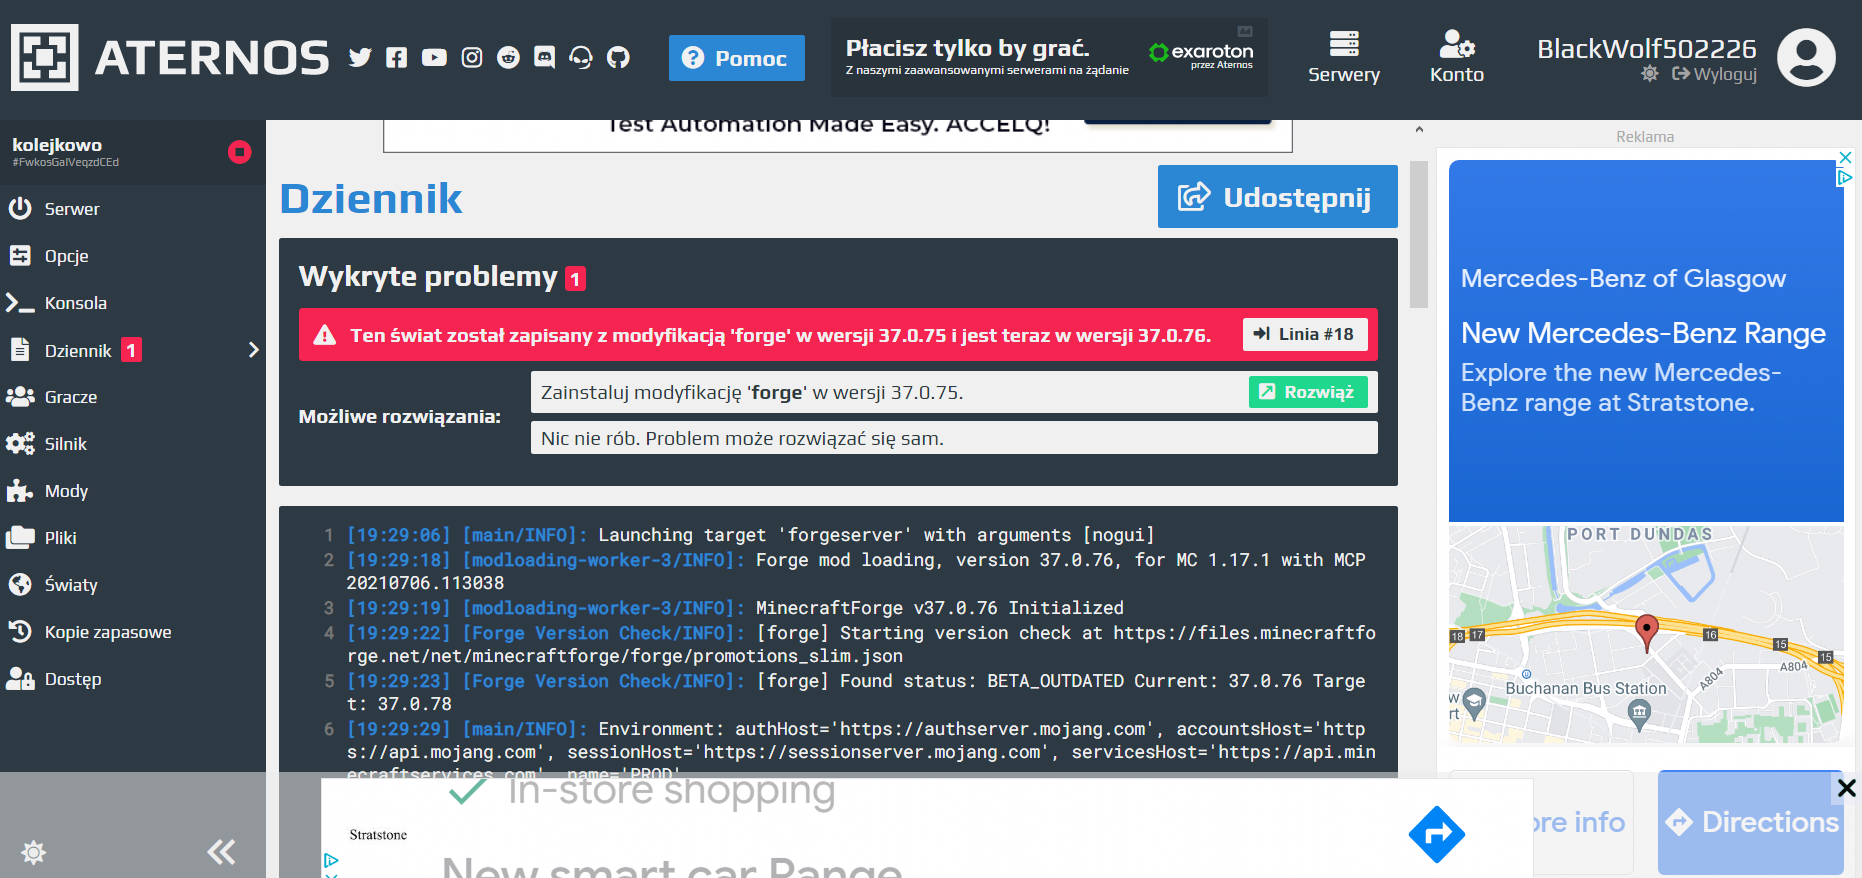Open the Twitter social icon
Image resolution: width=1862 pixels, height=878 pixels.
(360, 58)
